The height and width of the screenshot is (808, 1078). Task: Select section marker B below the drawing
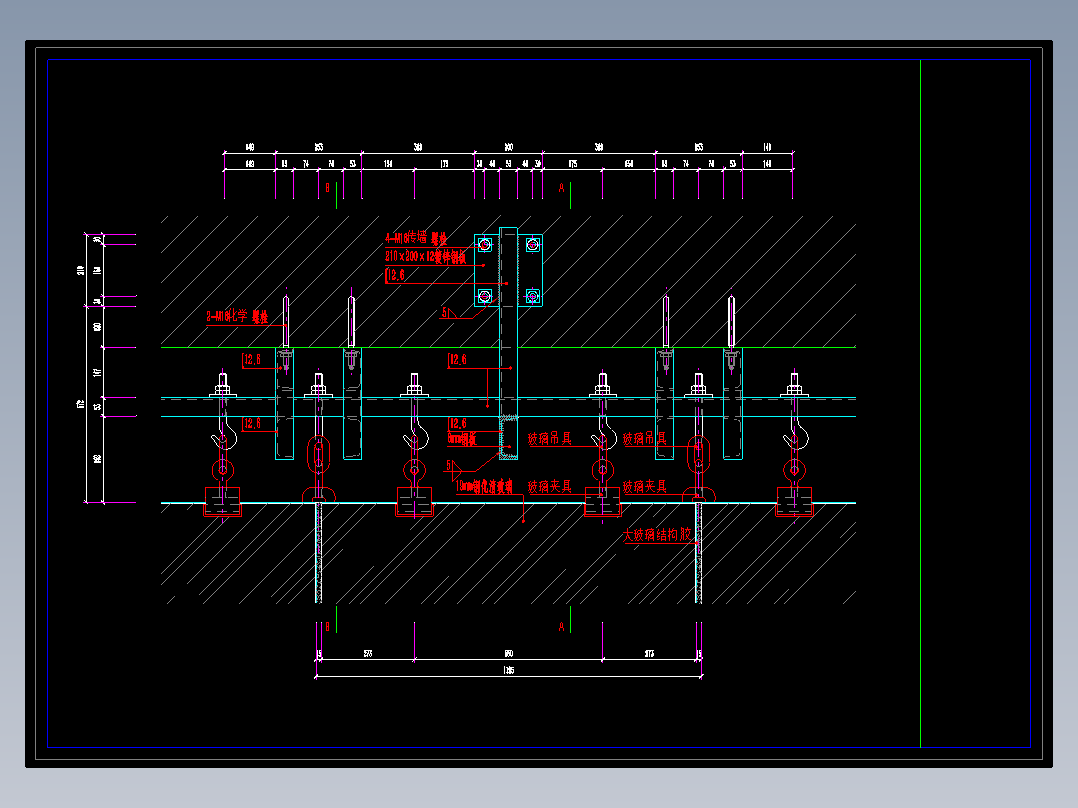pos(328,626)
